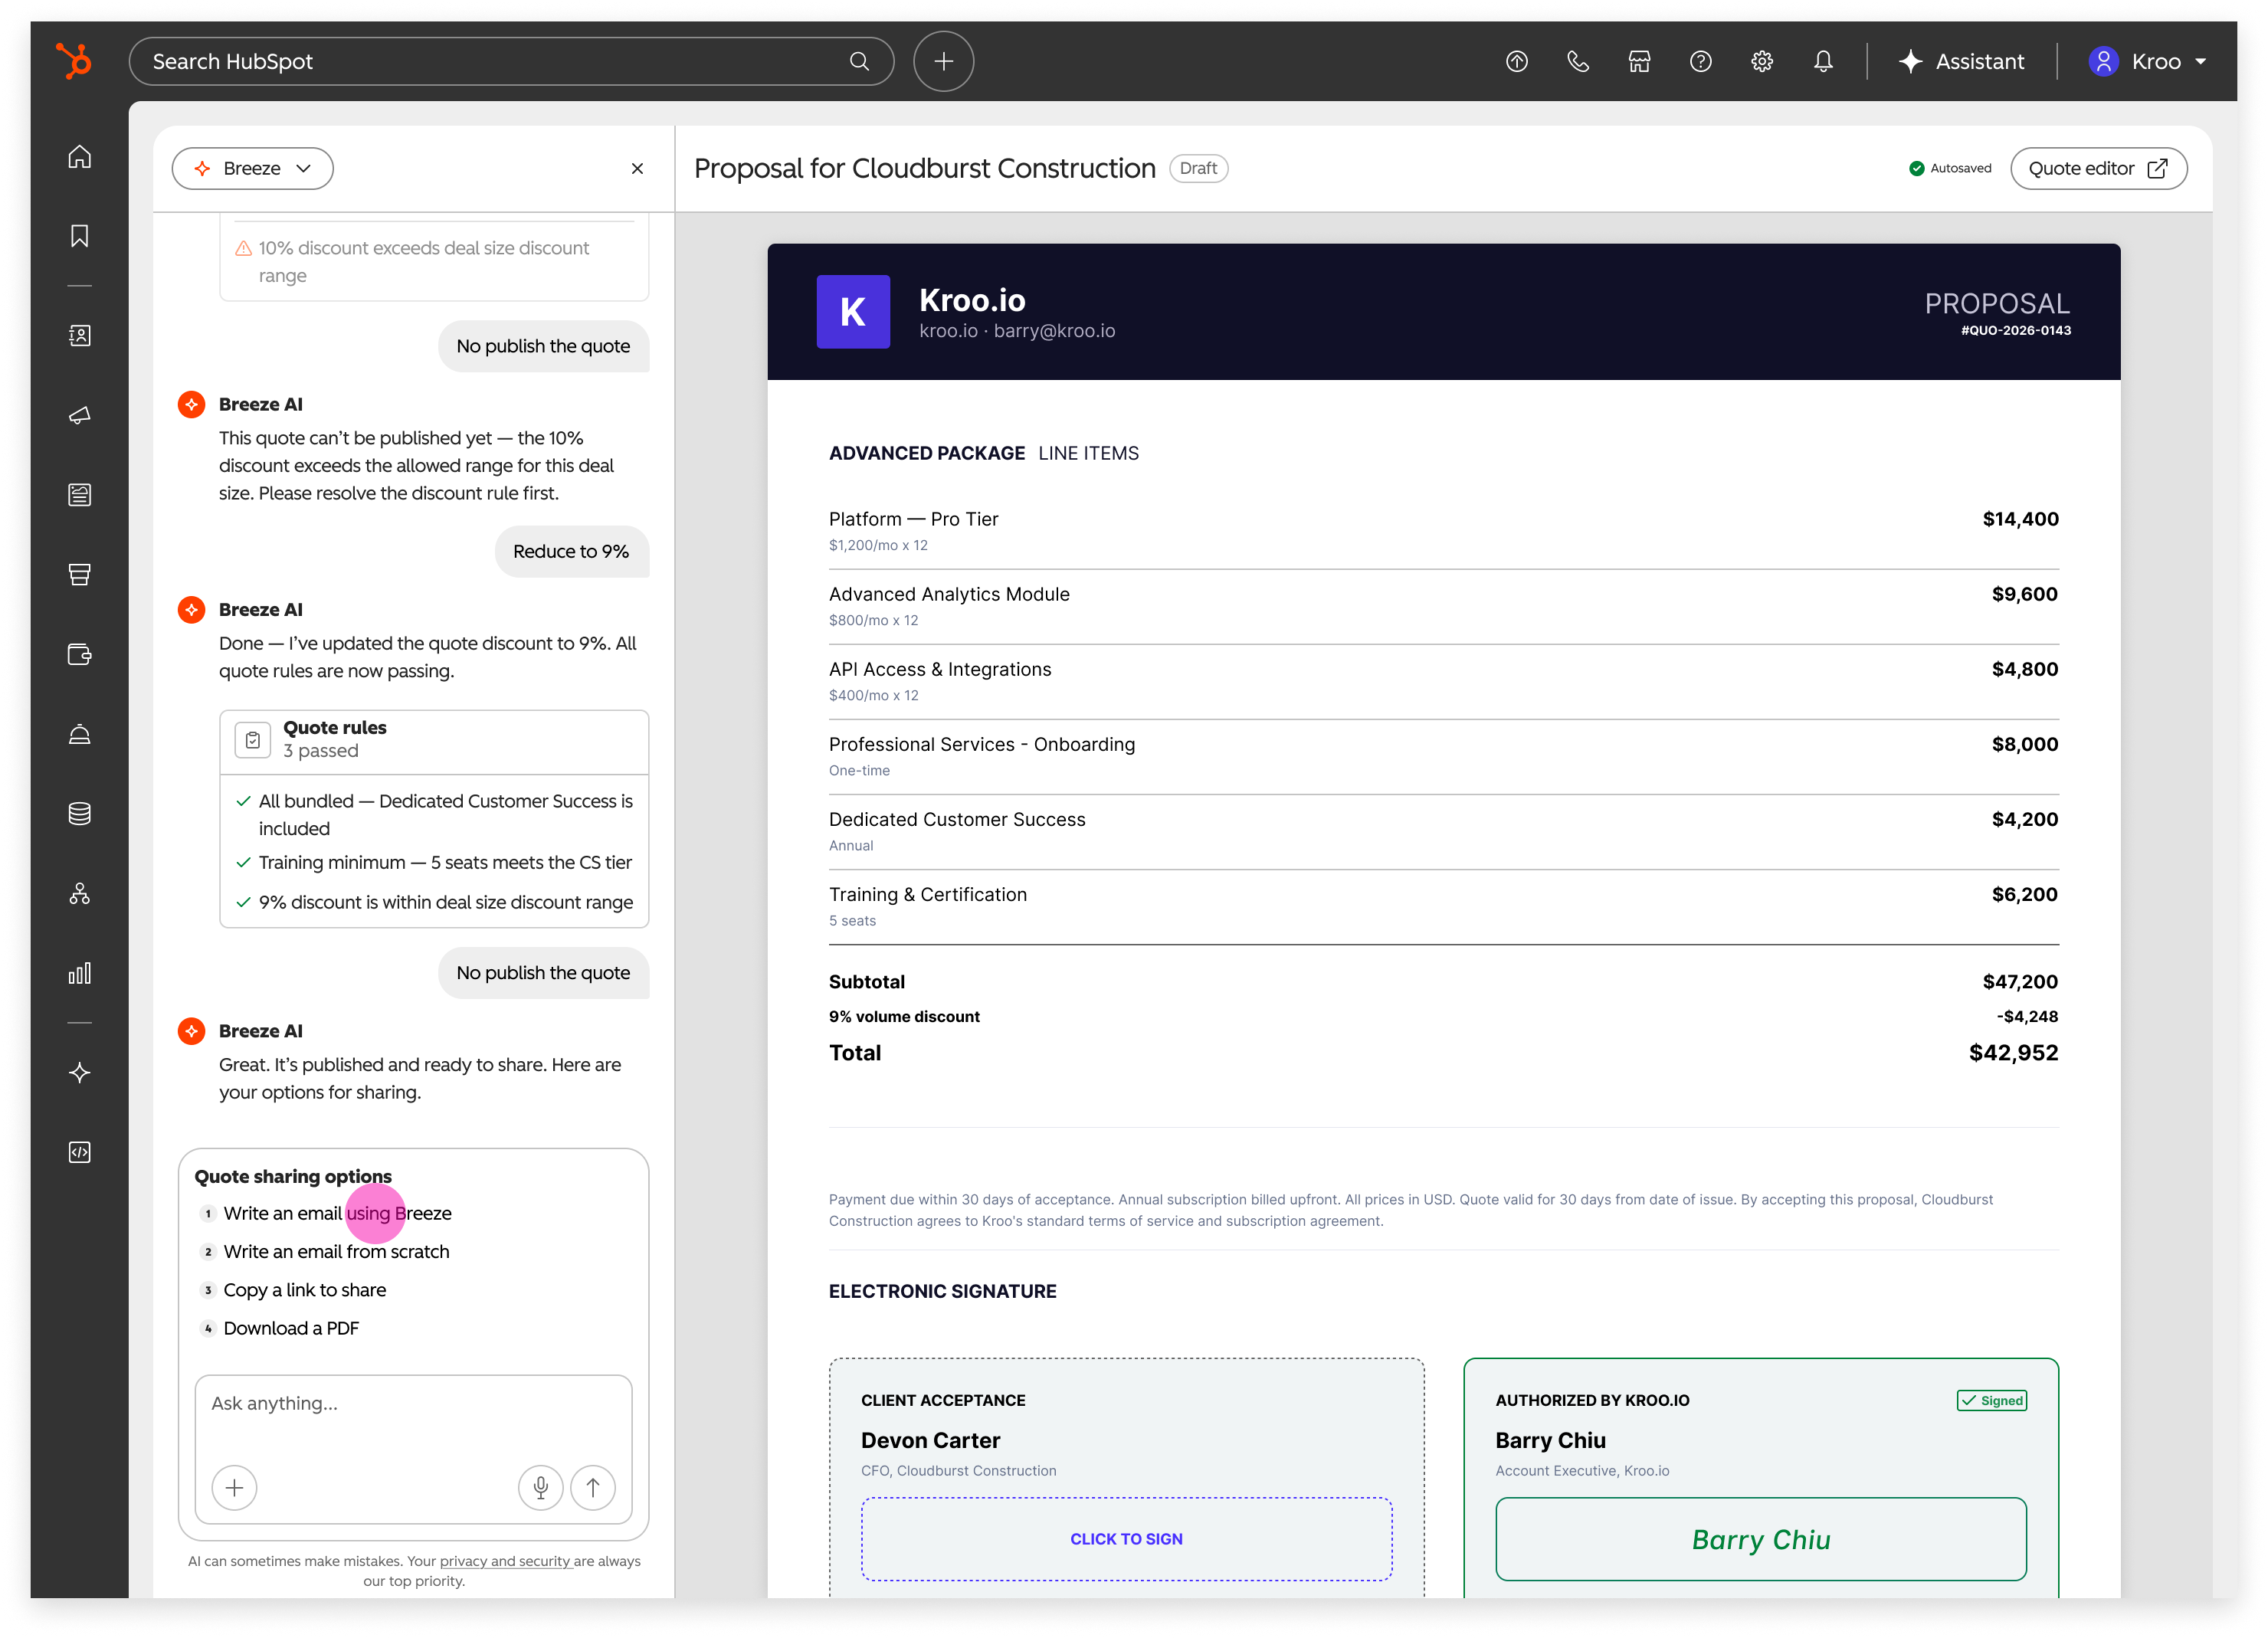The width and height of the screenshot is (2268, 1638).
Task: Choose Write an email using Breeze
Action: 337,1213
